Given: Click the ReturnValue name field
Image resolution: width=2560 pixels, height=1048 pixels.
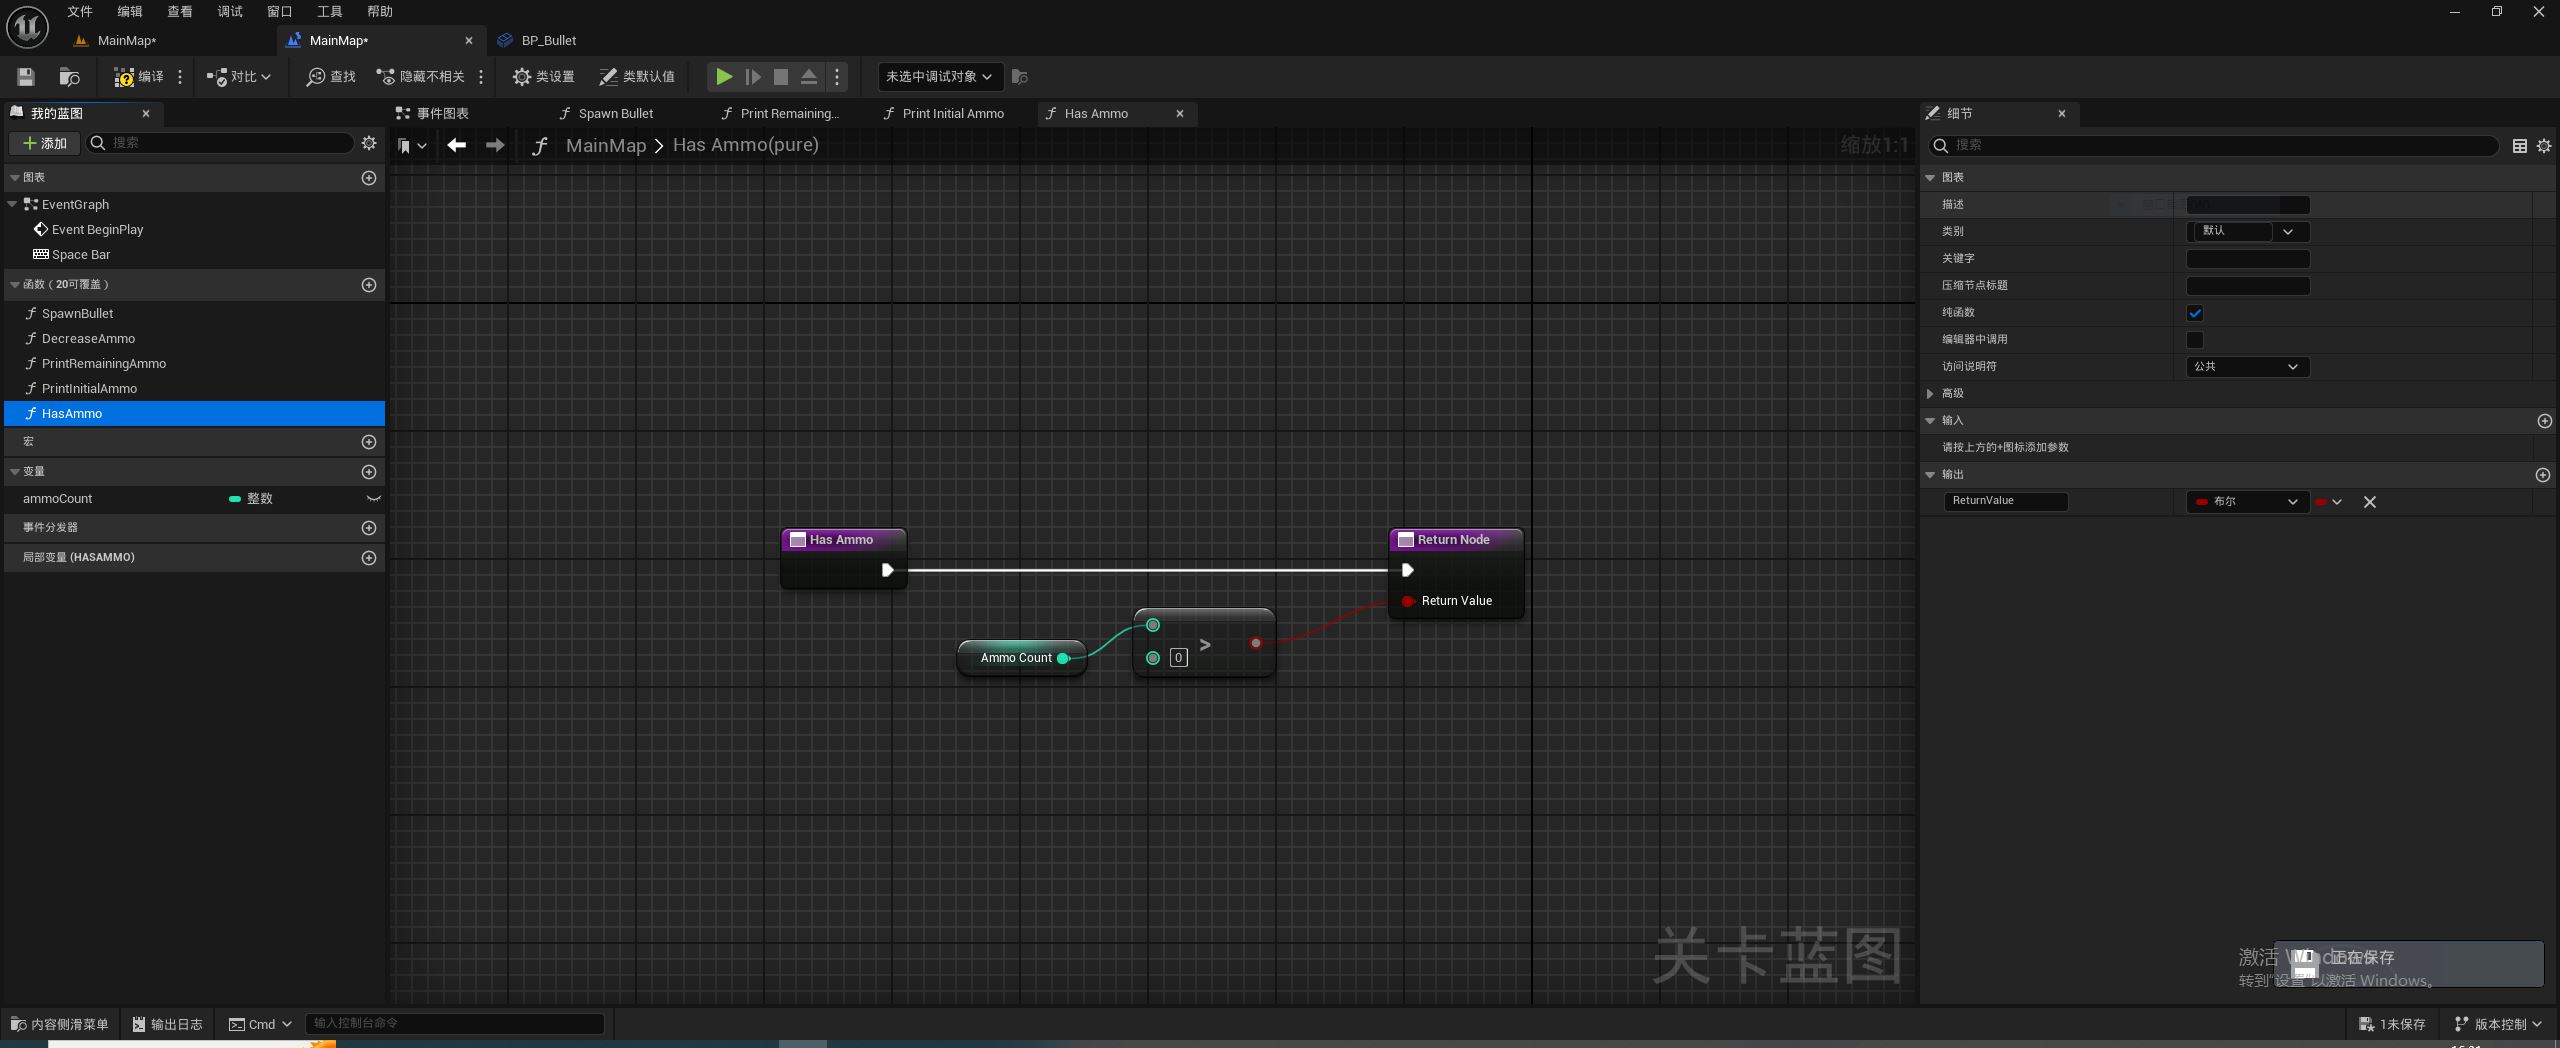Looking at the screenshot, I should pos(2005,502).
